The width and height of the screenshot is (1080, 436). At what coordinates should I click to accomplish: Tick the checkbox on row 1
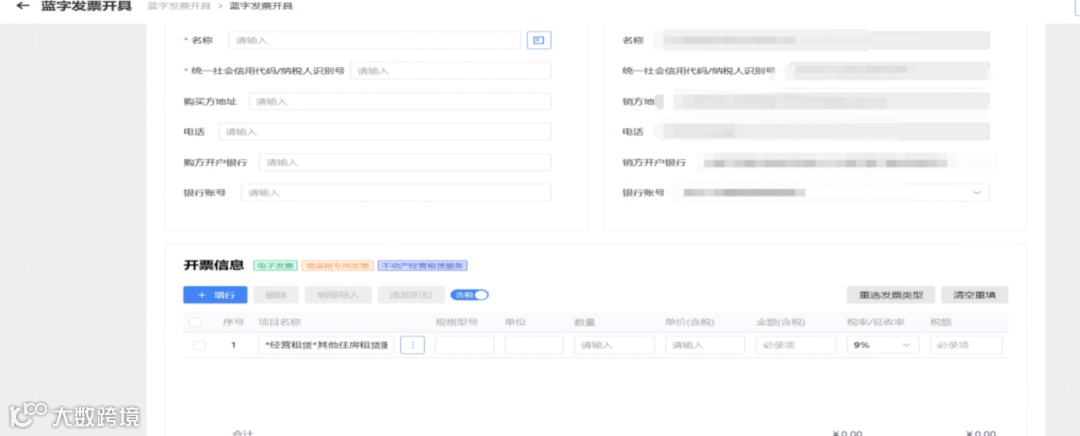coord(199,346)
